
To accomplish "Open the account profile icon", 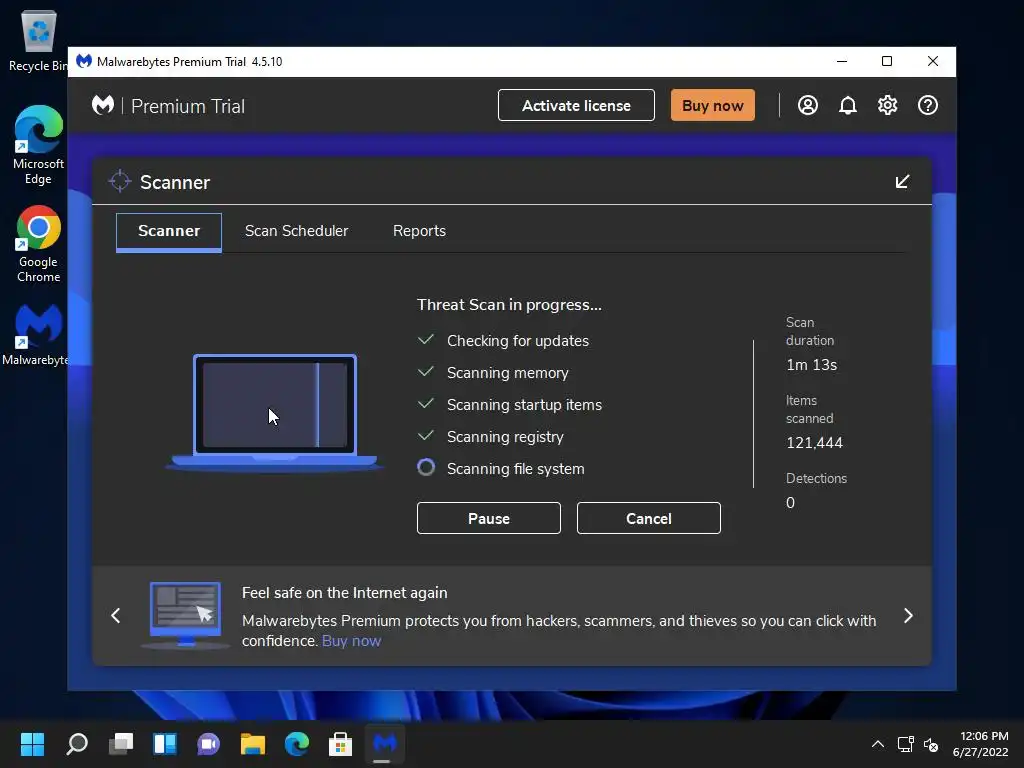I will (808, 105).
